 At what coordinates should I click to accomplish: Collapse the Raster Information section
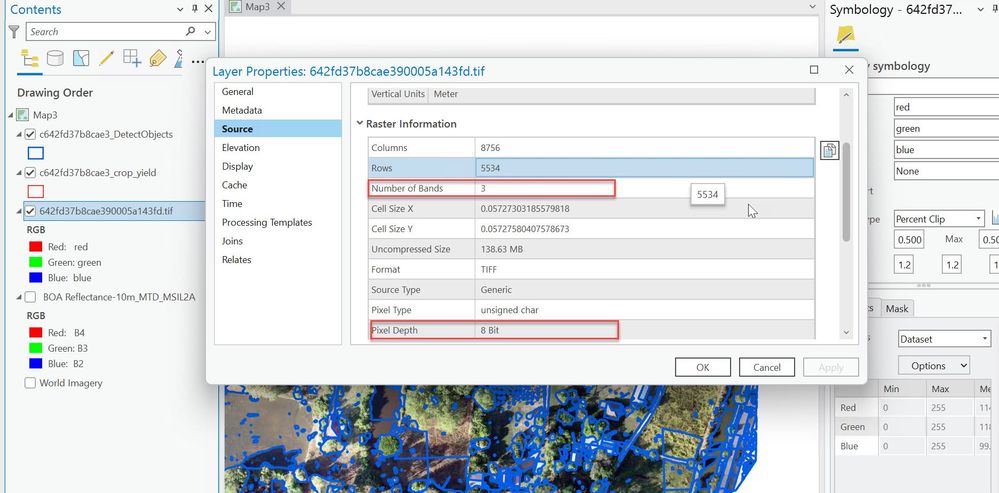360,123
